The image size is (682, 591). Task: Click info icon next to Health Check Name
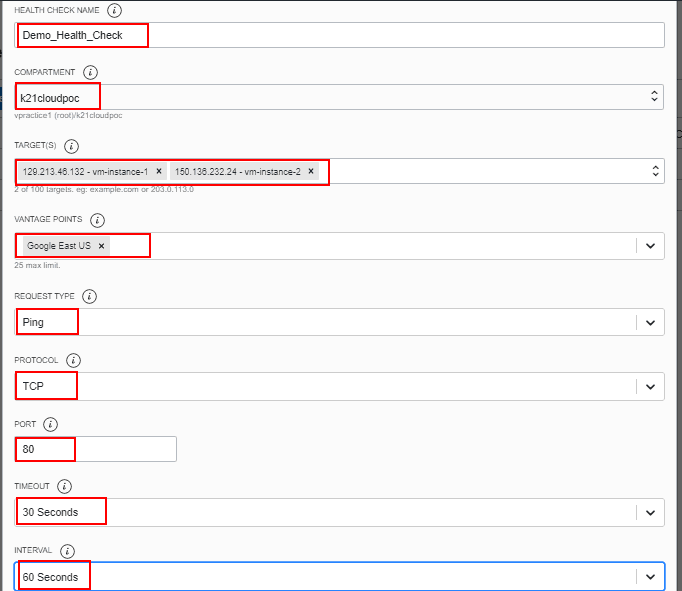(114, 11)
